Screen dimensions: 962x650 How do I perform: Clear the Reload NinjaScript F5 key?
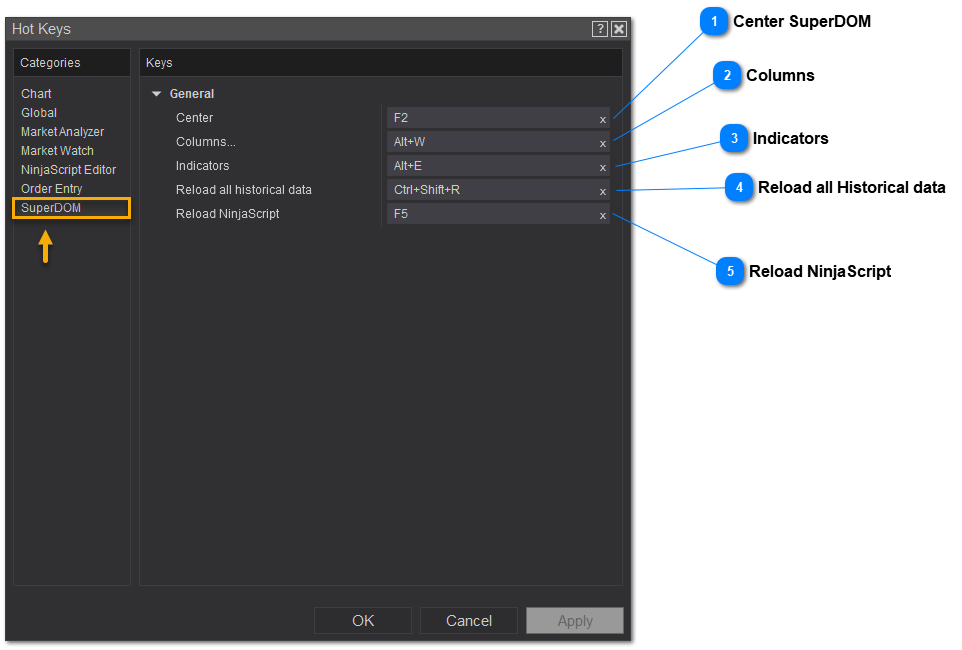(x=602, y=215)
